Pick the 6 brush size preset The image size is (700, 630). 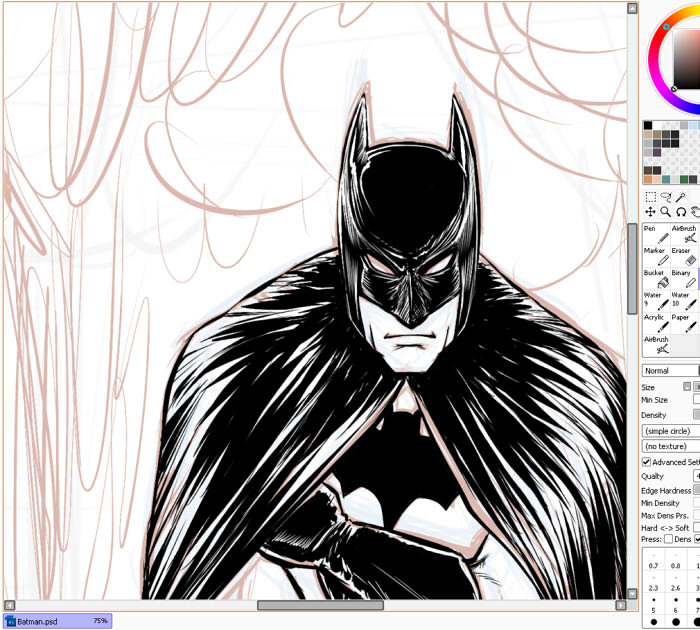tap(675, 605)
